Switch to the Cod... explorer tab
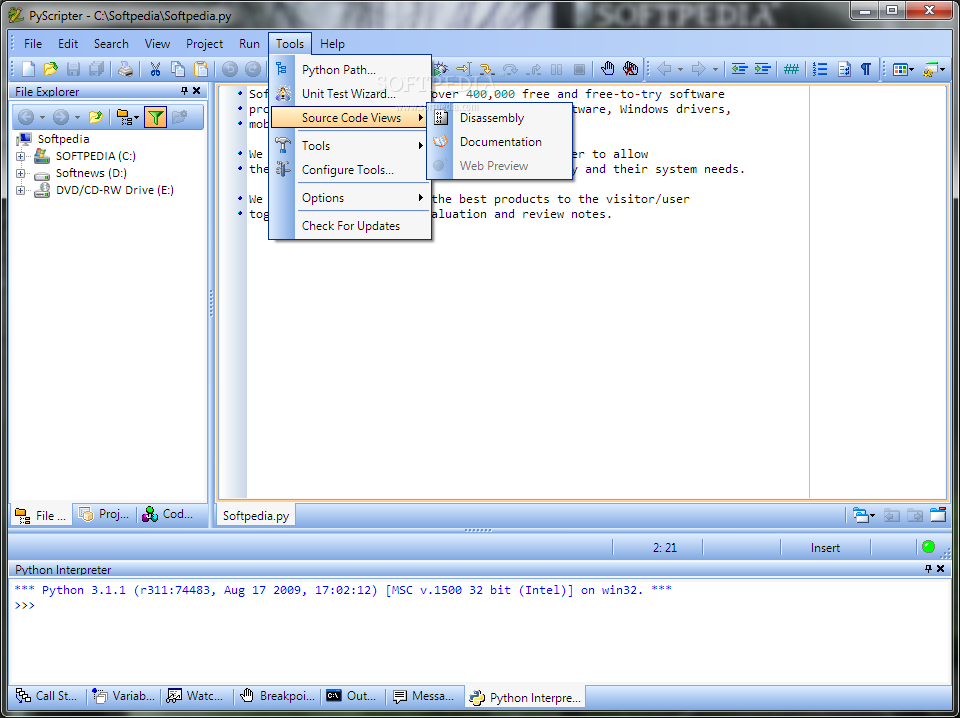 click(168, 514)
